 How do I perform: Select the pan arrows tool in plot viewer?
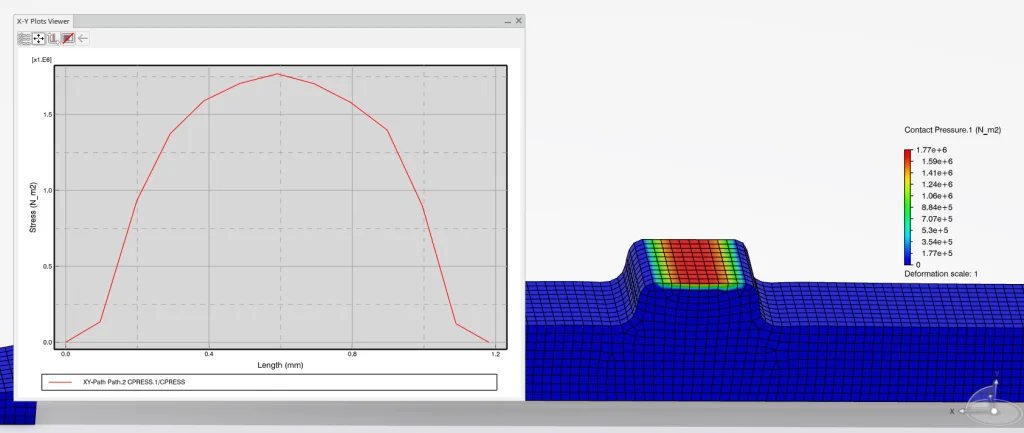pyautogui.click(x=39, y=39)
